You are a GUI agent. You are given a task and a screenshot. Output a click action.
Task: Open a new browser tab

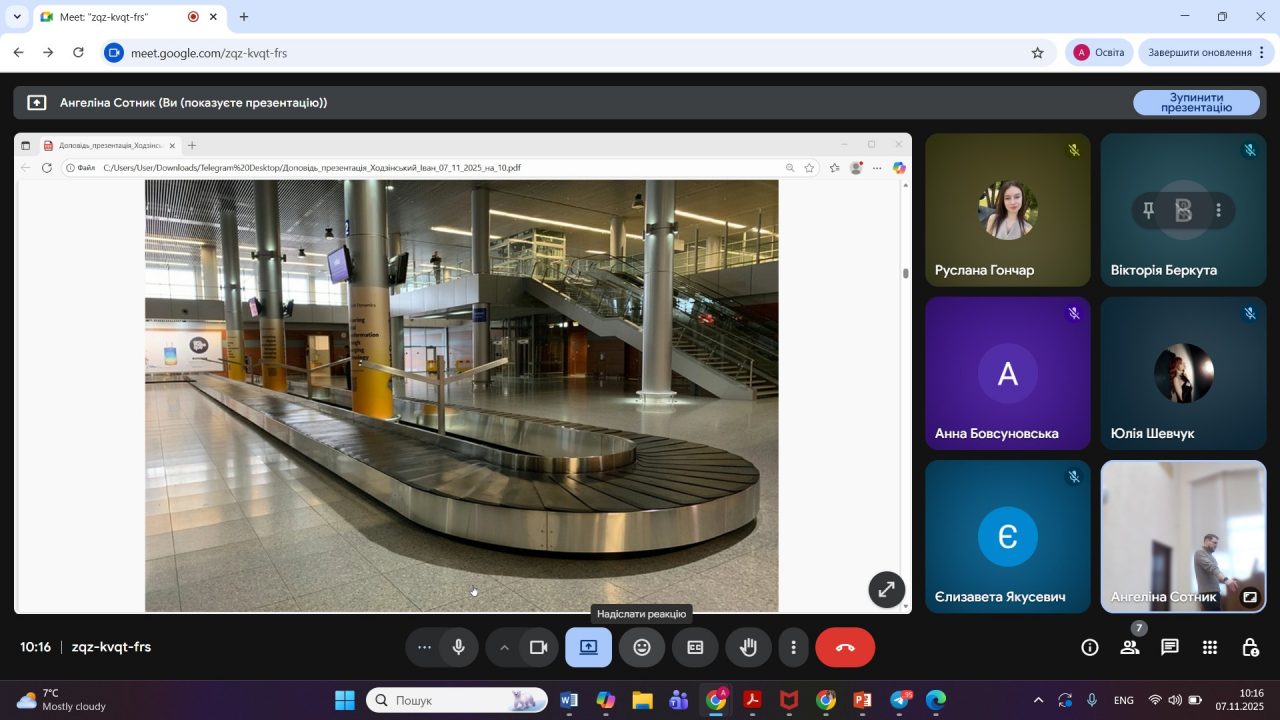tap(243, 17)
